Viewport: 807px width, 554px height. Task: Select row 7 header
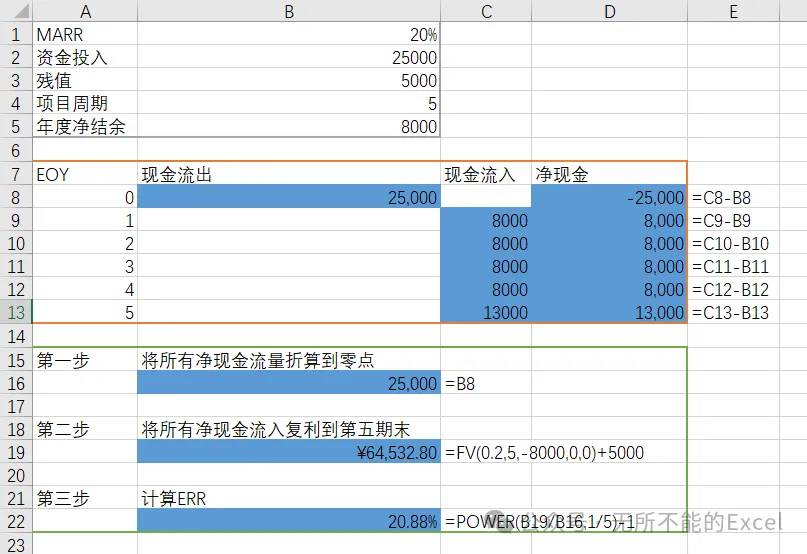[16, 174]
